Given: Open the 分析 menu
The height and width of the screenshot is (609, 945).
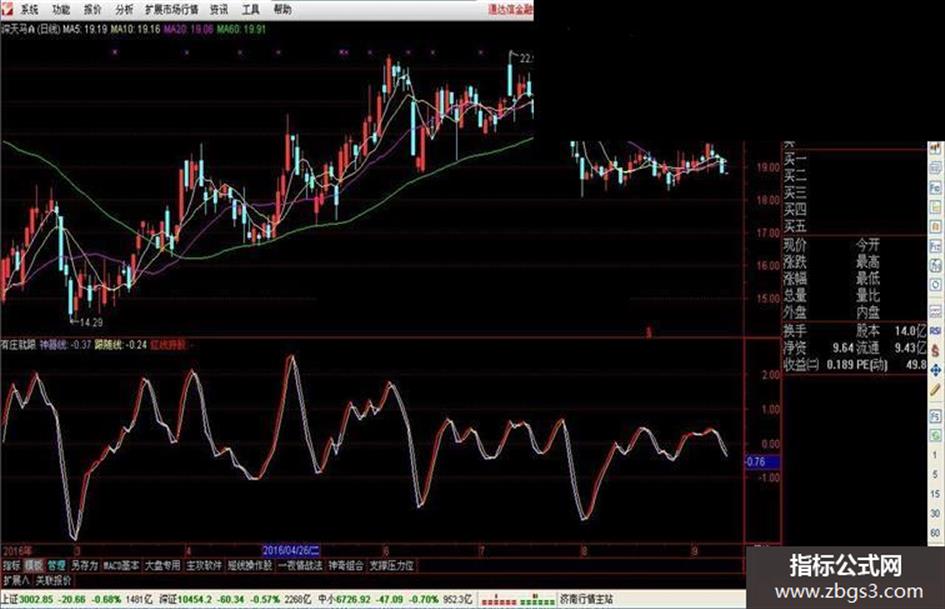Looking at the screenshot, I should 124,9.
